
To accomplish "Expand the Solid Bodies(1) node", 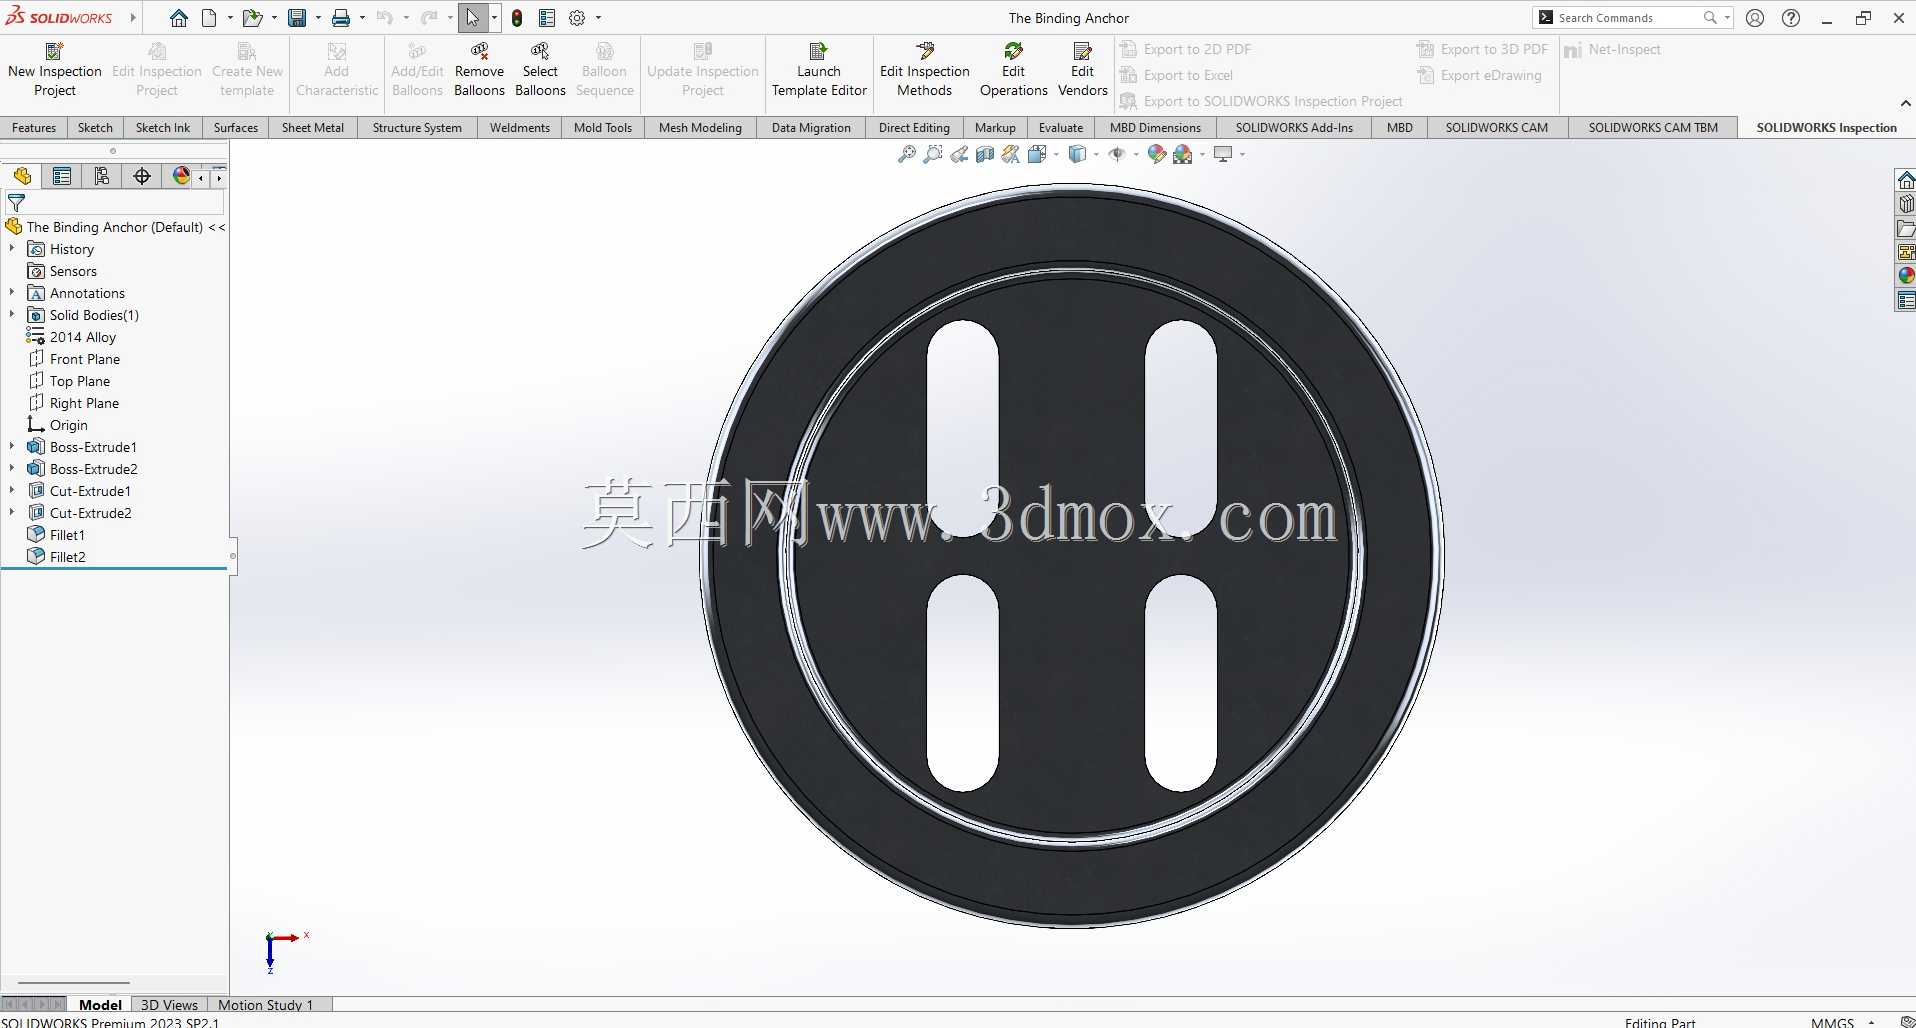I will tap(12, 314).
